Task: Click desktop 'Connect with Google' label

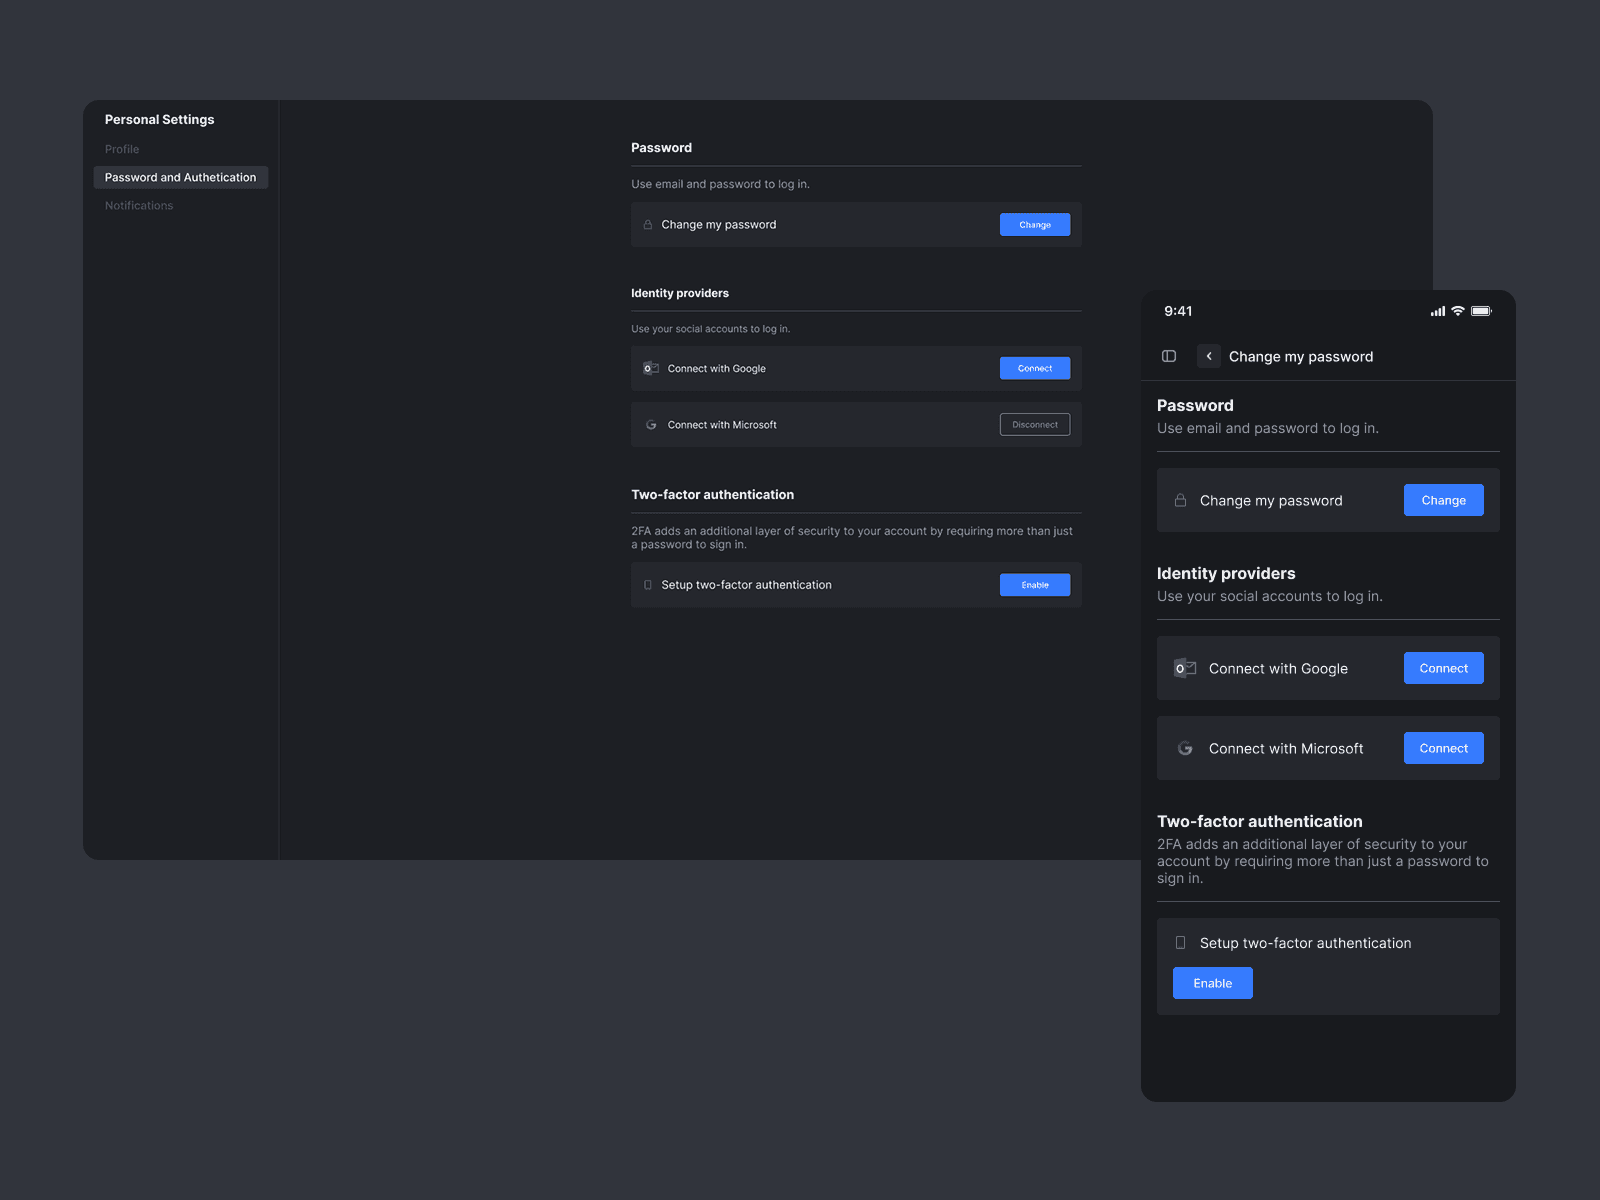Action: (717, 368)
